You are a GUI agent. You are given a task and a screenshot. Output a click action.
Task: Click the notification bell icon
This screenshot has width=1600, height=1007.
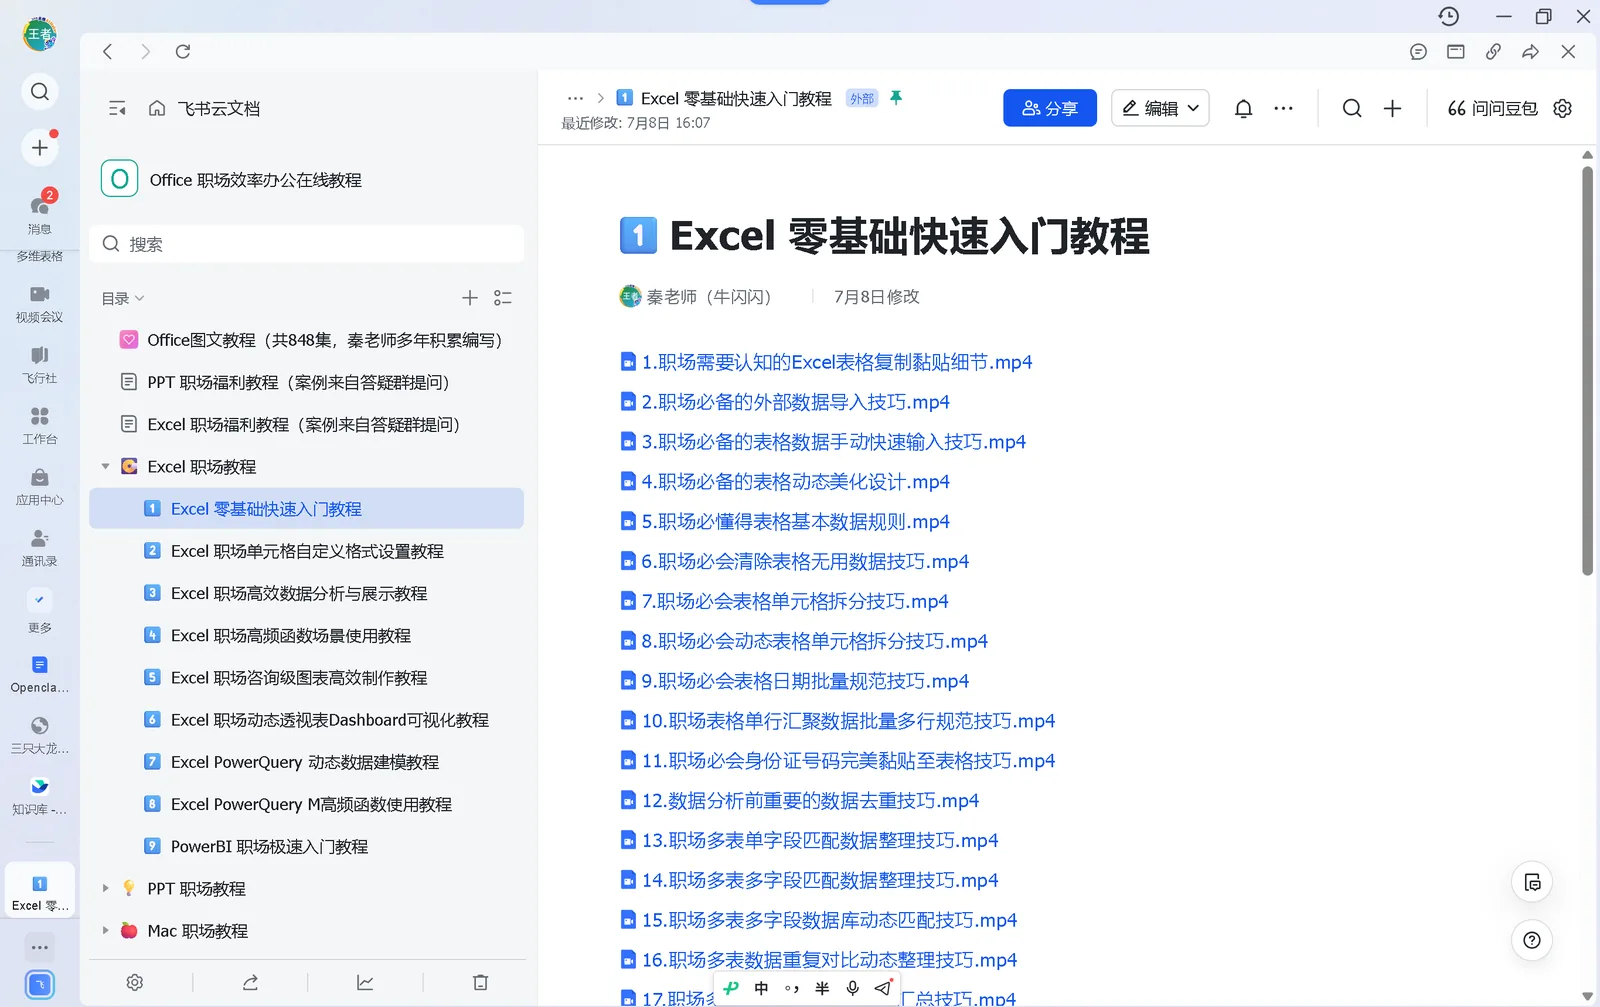point(1243,108)
